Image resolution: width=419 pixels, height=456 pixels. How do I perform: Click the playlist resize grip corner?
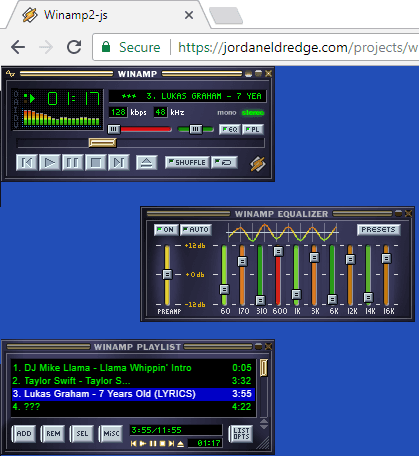coord(264,444)
